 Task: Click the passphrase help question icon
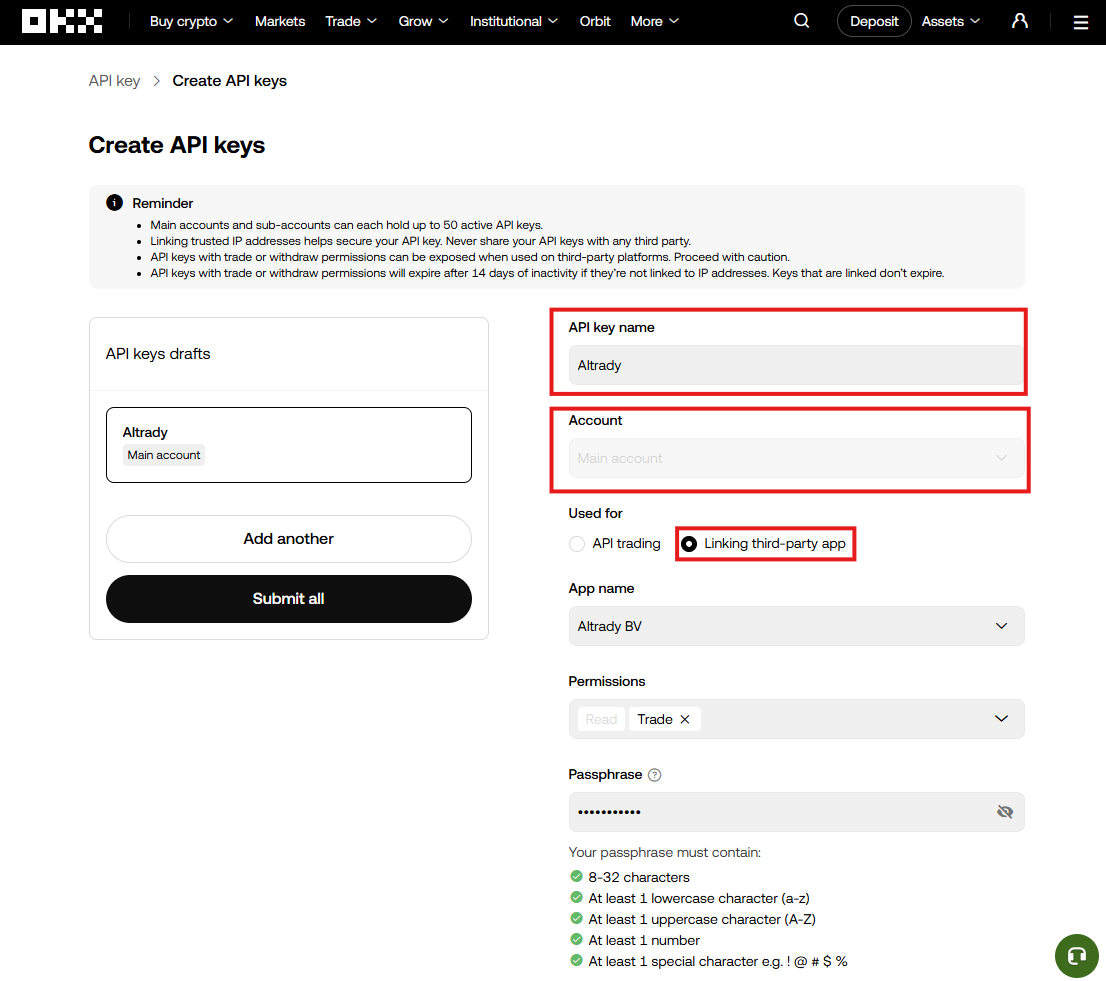[655, 775]
